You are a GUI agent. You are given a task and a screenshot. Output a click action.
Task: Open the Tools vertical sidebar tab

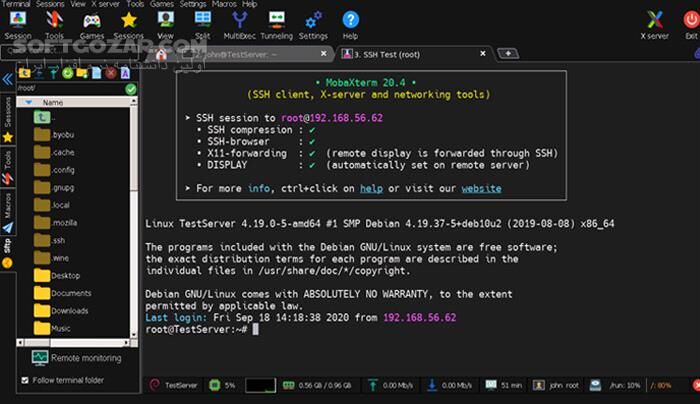point(7,160)
